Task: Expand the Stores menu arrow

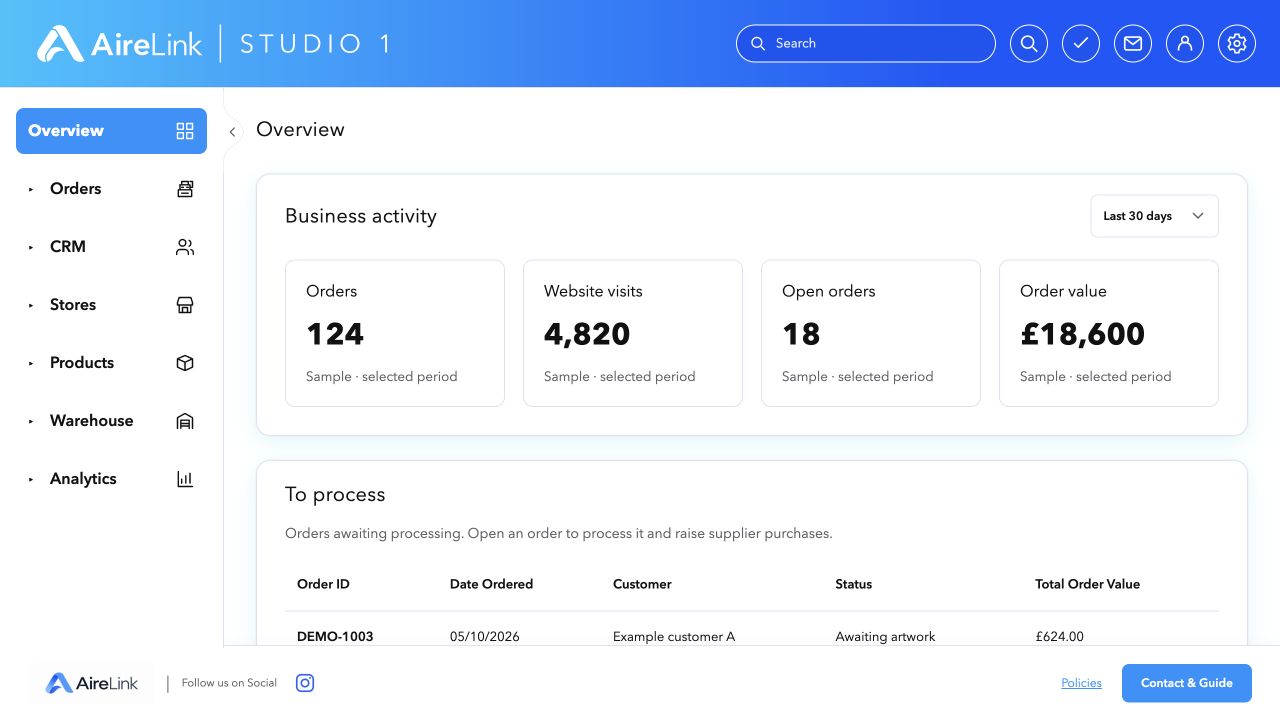Action: [31, 305]
